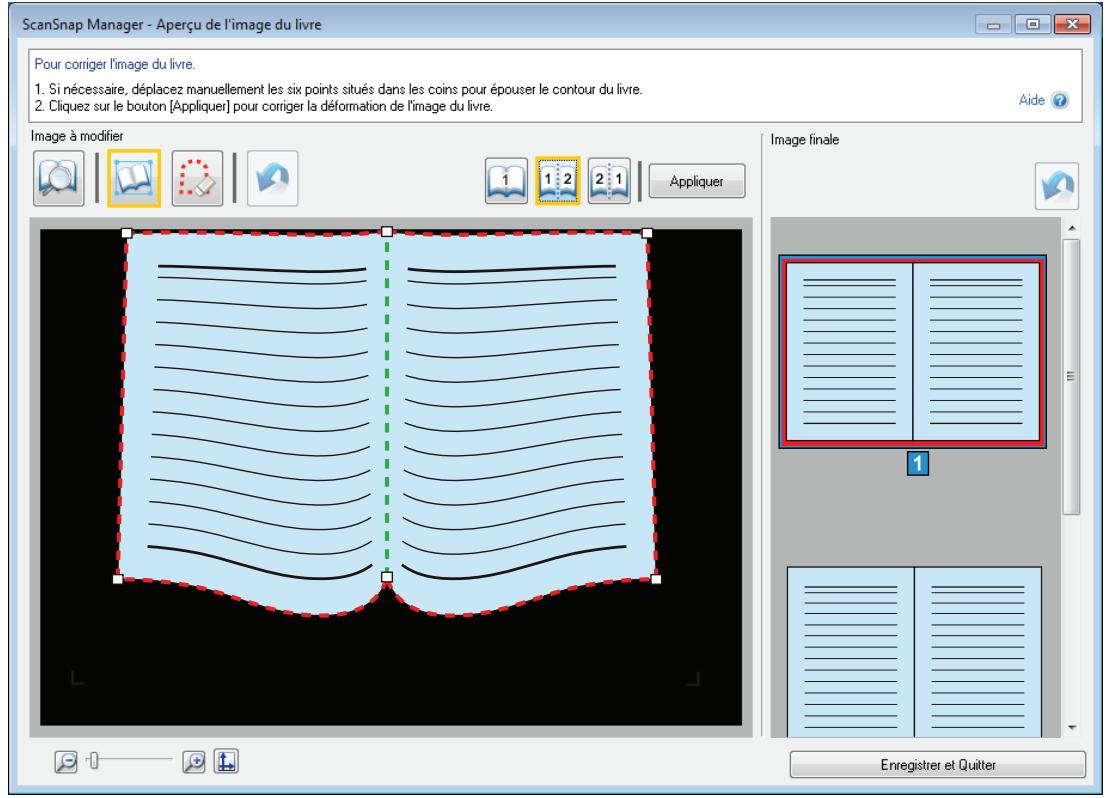Click undo arrow in Image finale panel
Image resolution: width=1107 pixels, height=798 pixels.
(1057, 186)
